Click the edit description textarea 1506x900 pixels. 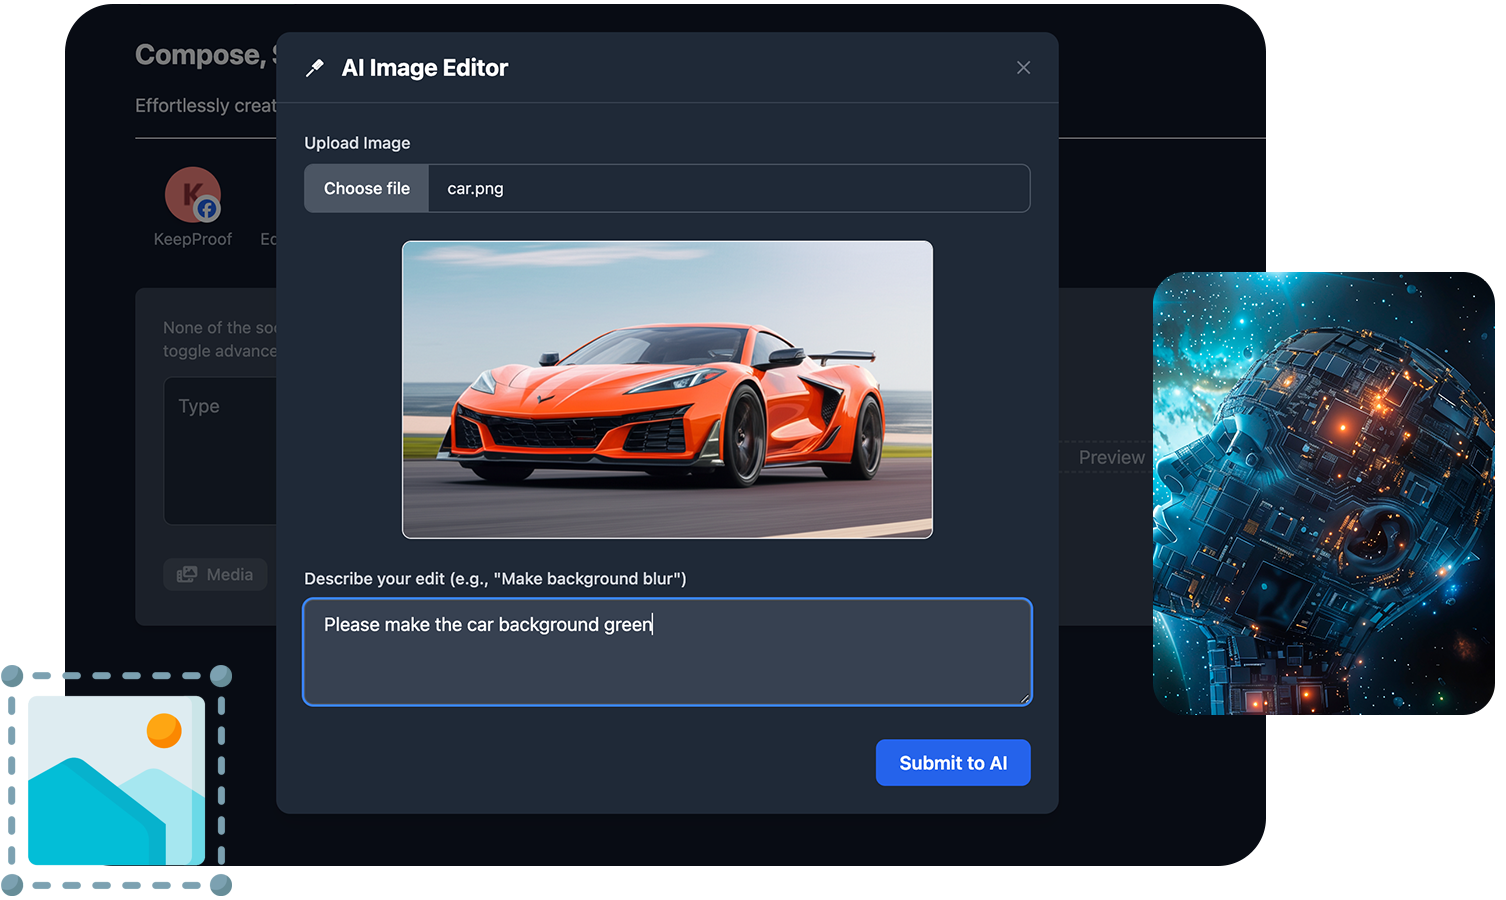pyautogui.click(x=667, y=652)
